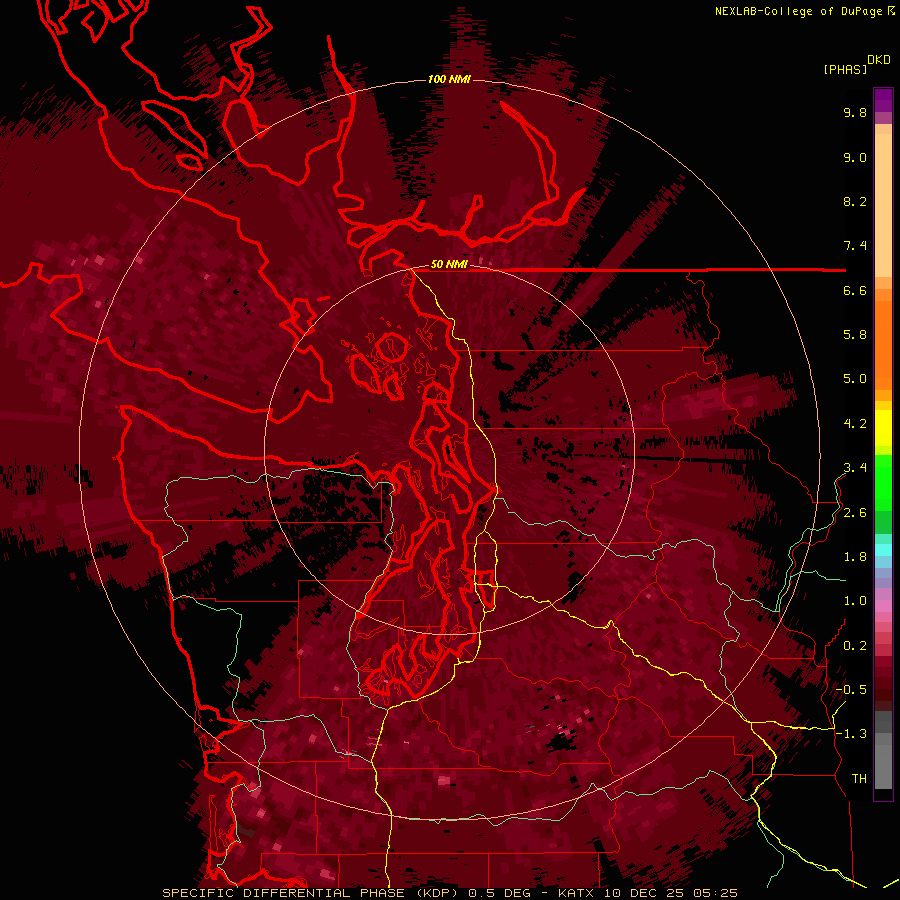Pick the cyan band on the color scale
This screenshot has height=900, width=900.
pos(883,550)
